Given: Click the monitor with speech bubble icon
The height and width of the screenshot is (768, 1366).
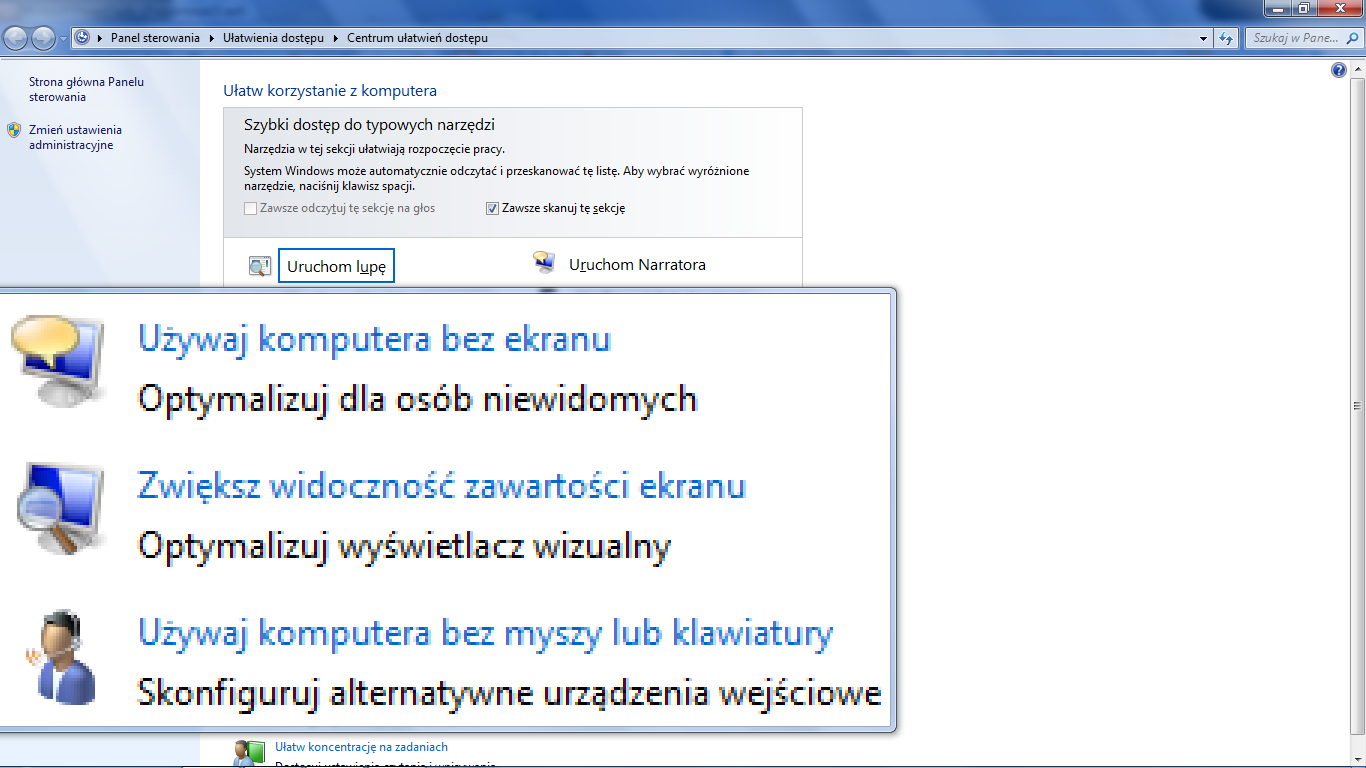Looking at the screenshot, I should [57, 359].
